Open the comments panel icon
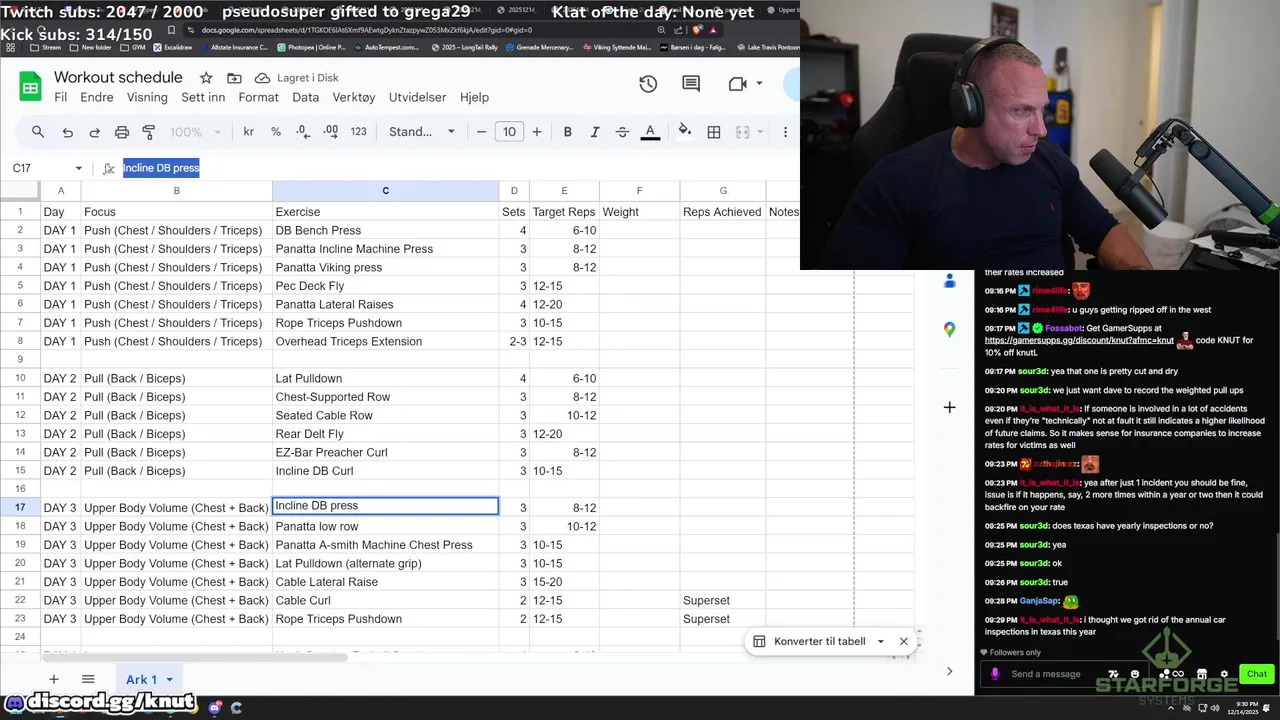 [691, 84]
